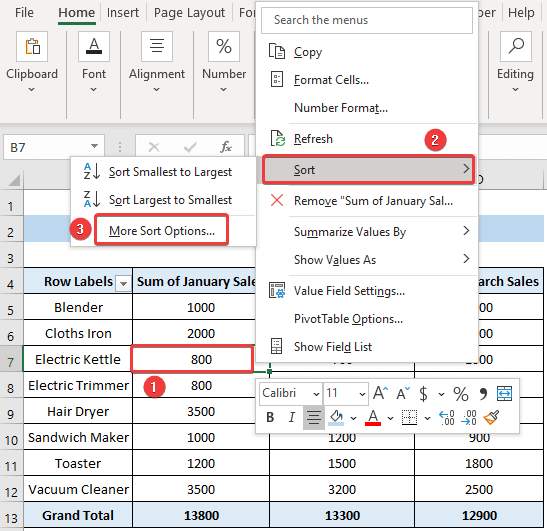The image size is (547, 531).
Task: Open the font size 11 dropdown
Action: [362, 394]
